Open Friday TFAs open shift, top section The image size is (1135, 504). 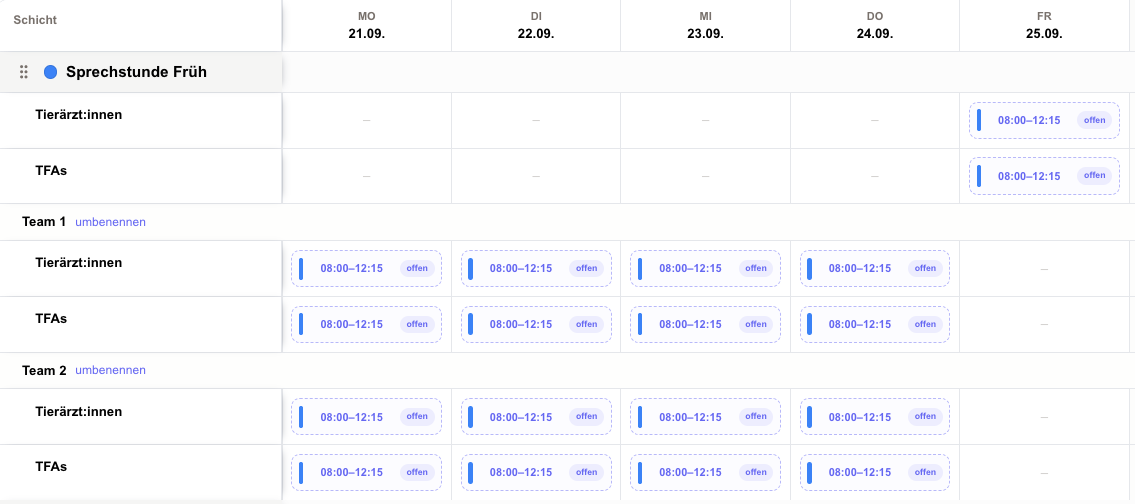[x=1044, y=176]
